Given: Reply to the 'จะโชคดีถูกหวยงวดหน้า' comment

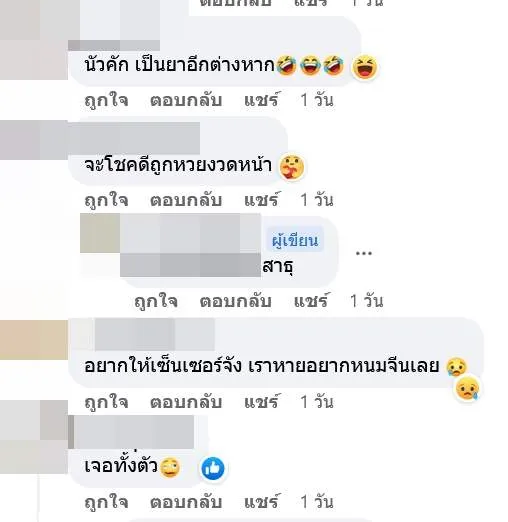Looking at the screenshot, I should point(186,200).
